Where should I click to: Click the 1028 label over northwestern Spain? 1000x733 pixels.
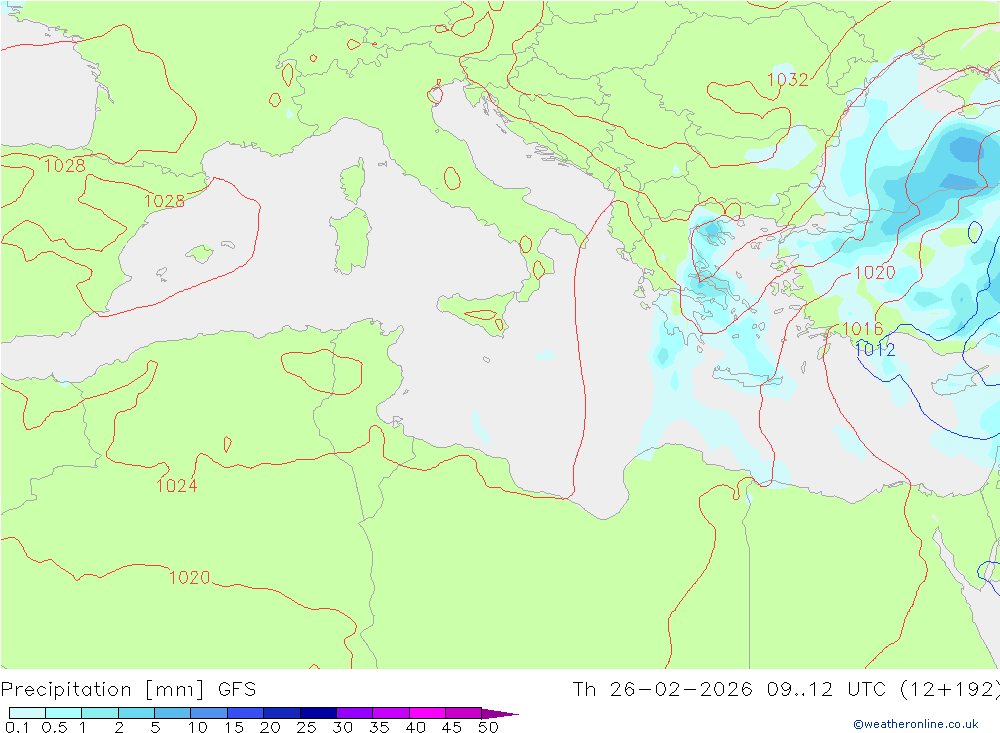click(64, 166)
